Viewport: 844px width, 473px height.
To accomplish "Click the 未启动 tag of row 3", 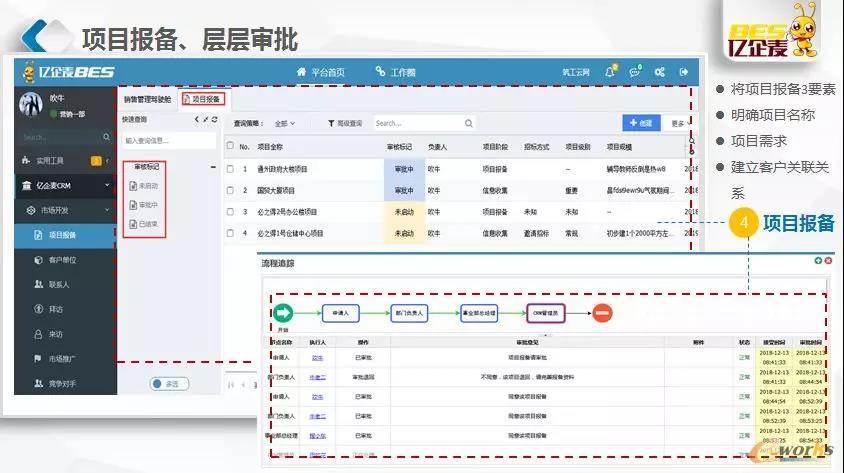I will pos(404,212).
